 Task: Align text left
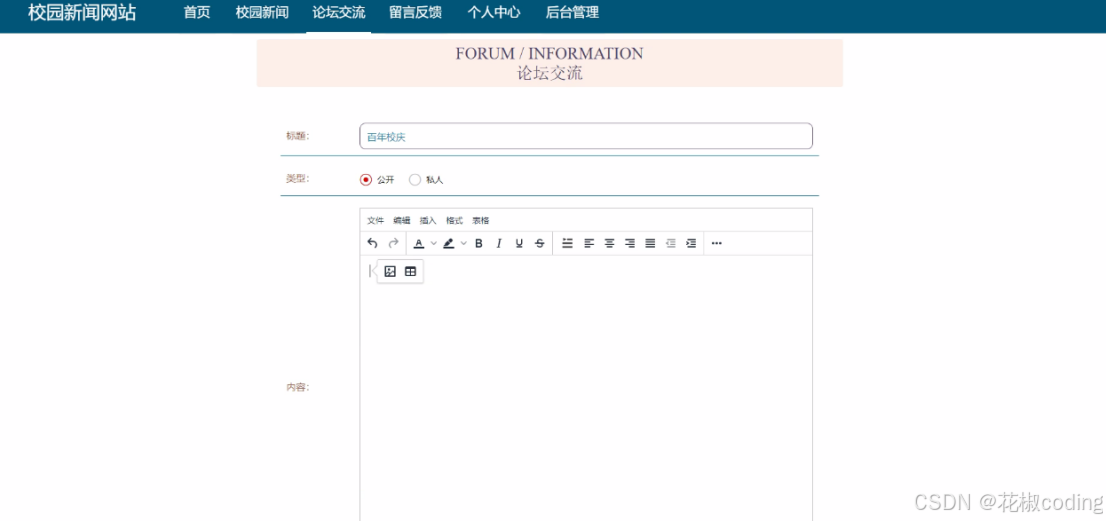pyautogui.click(x=589, y=243)
